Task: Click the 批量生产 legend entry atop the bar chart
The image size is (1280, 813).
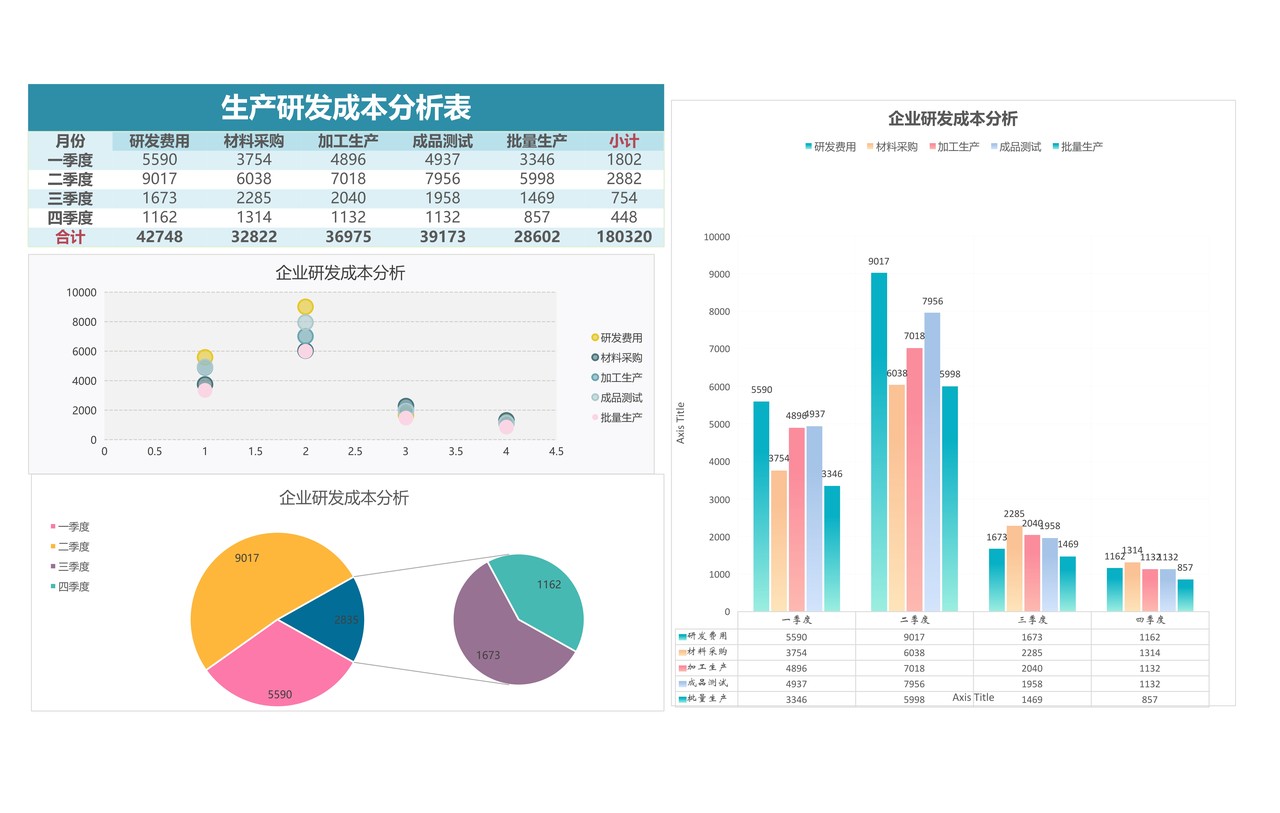Action: 1077,147
